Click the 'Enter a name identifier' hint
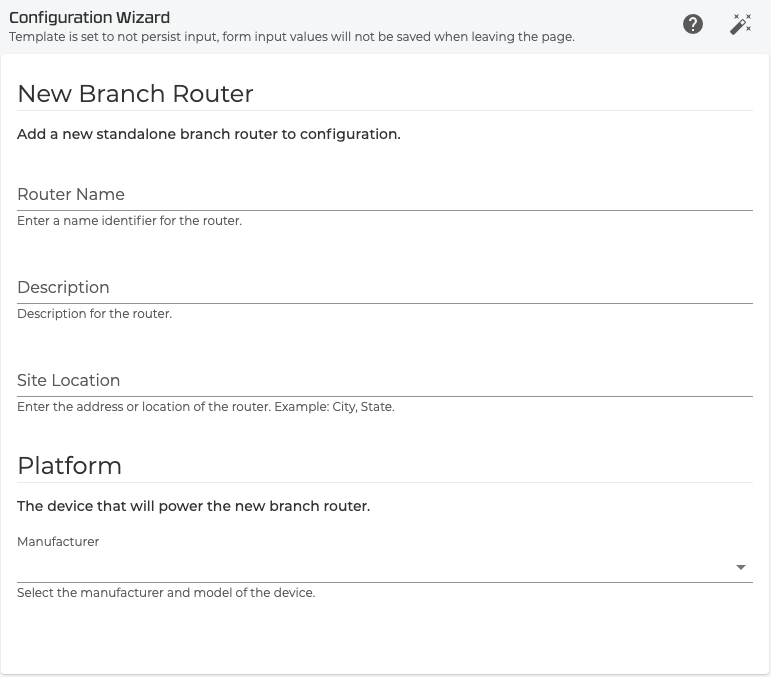Viewport: 771px width, 677px height. tap(129, 220)
